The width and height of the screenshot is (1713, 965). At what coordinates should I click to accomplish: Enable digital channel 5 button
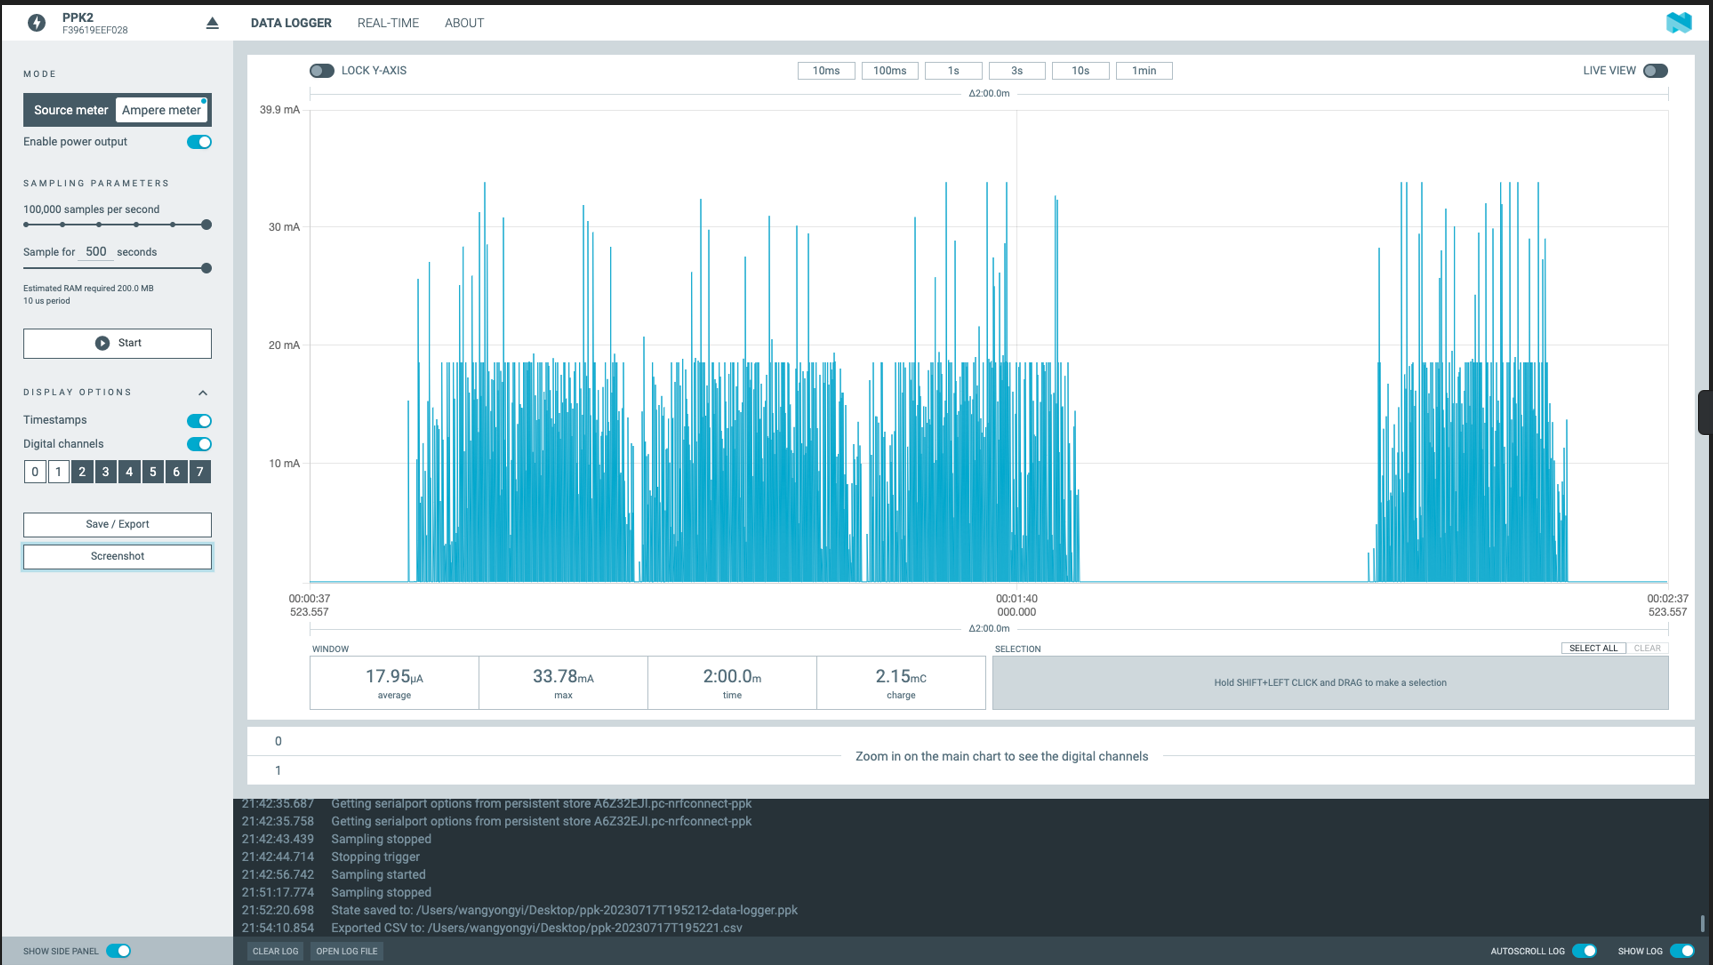click(153, 472)
